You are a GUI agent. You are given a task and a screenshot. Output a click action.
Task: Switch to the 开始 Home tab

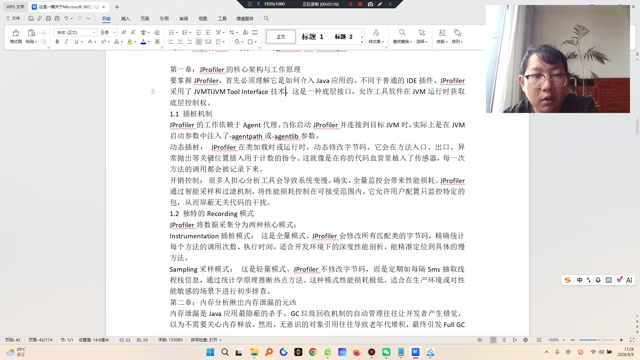(106, 19)
